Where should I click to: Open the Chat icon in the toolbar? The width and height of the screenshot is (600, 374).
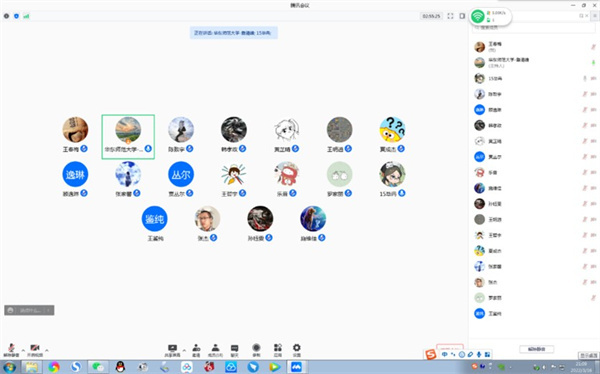point(235,350)
